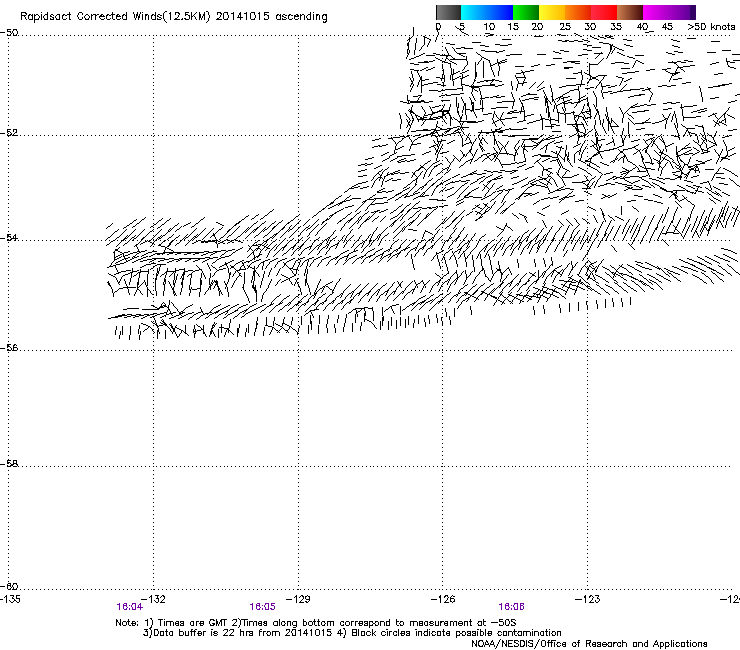Click the longitude label '-126'
The image size is (740, 650).
pyautogui.click(x=443, y=599)
